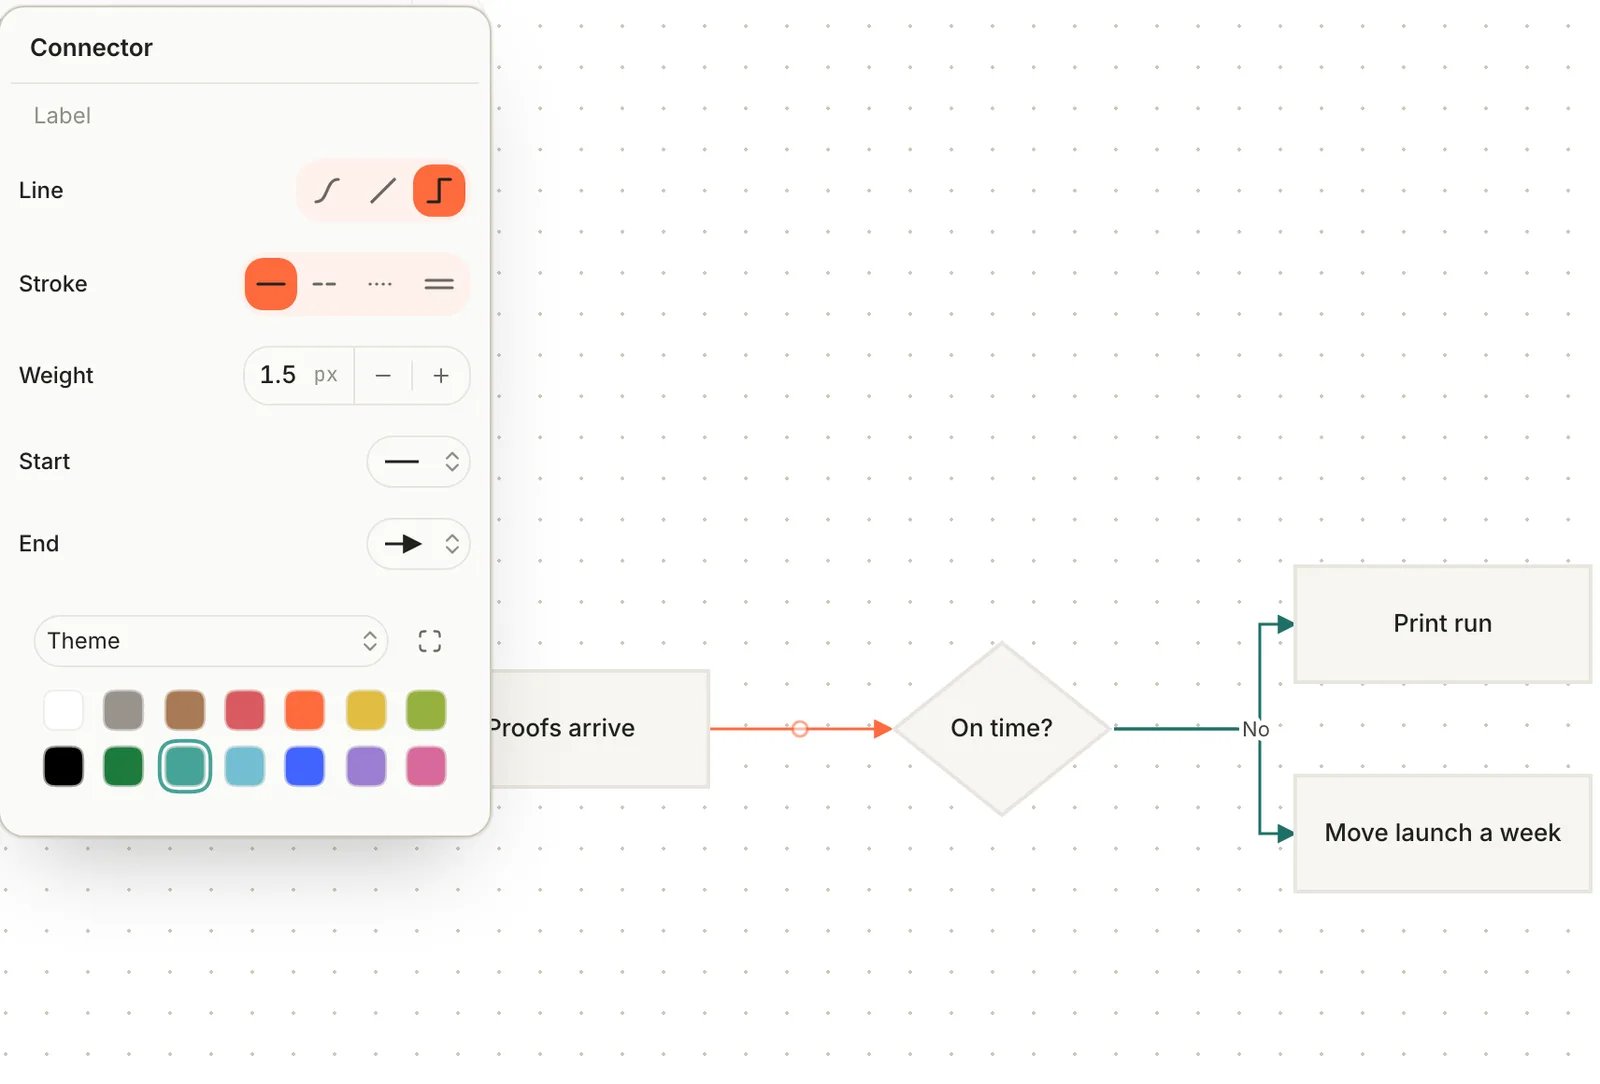Viewport: 1600px width, 1084px height.
Task: Click the teal arrowhead into Move launch
Action: pyautogui.click(x=1286, y=833)
